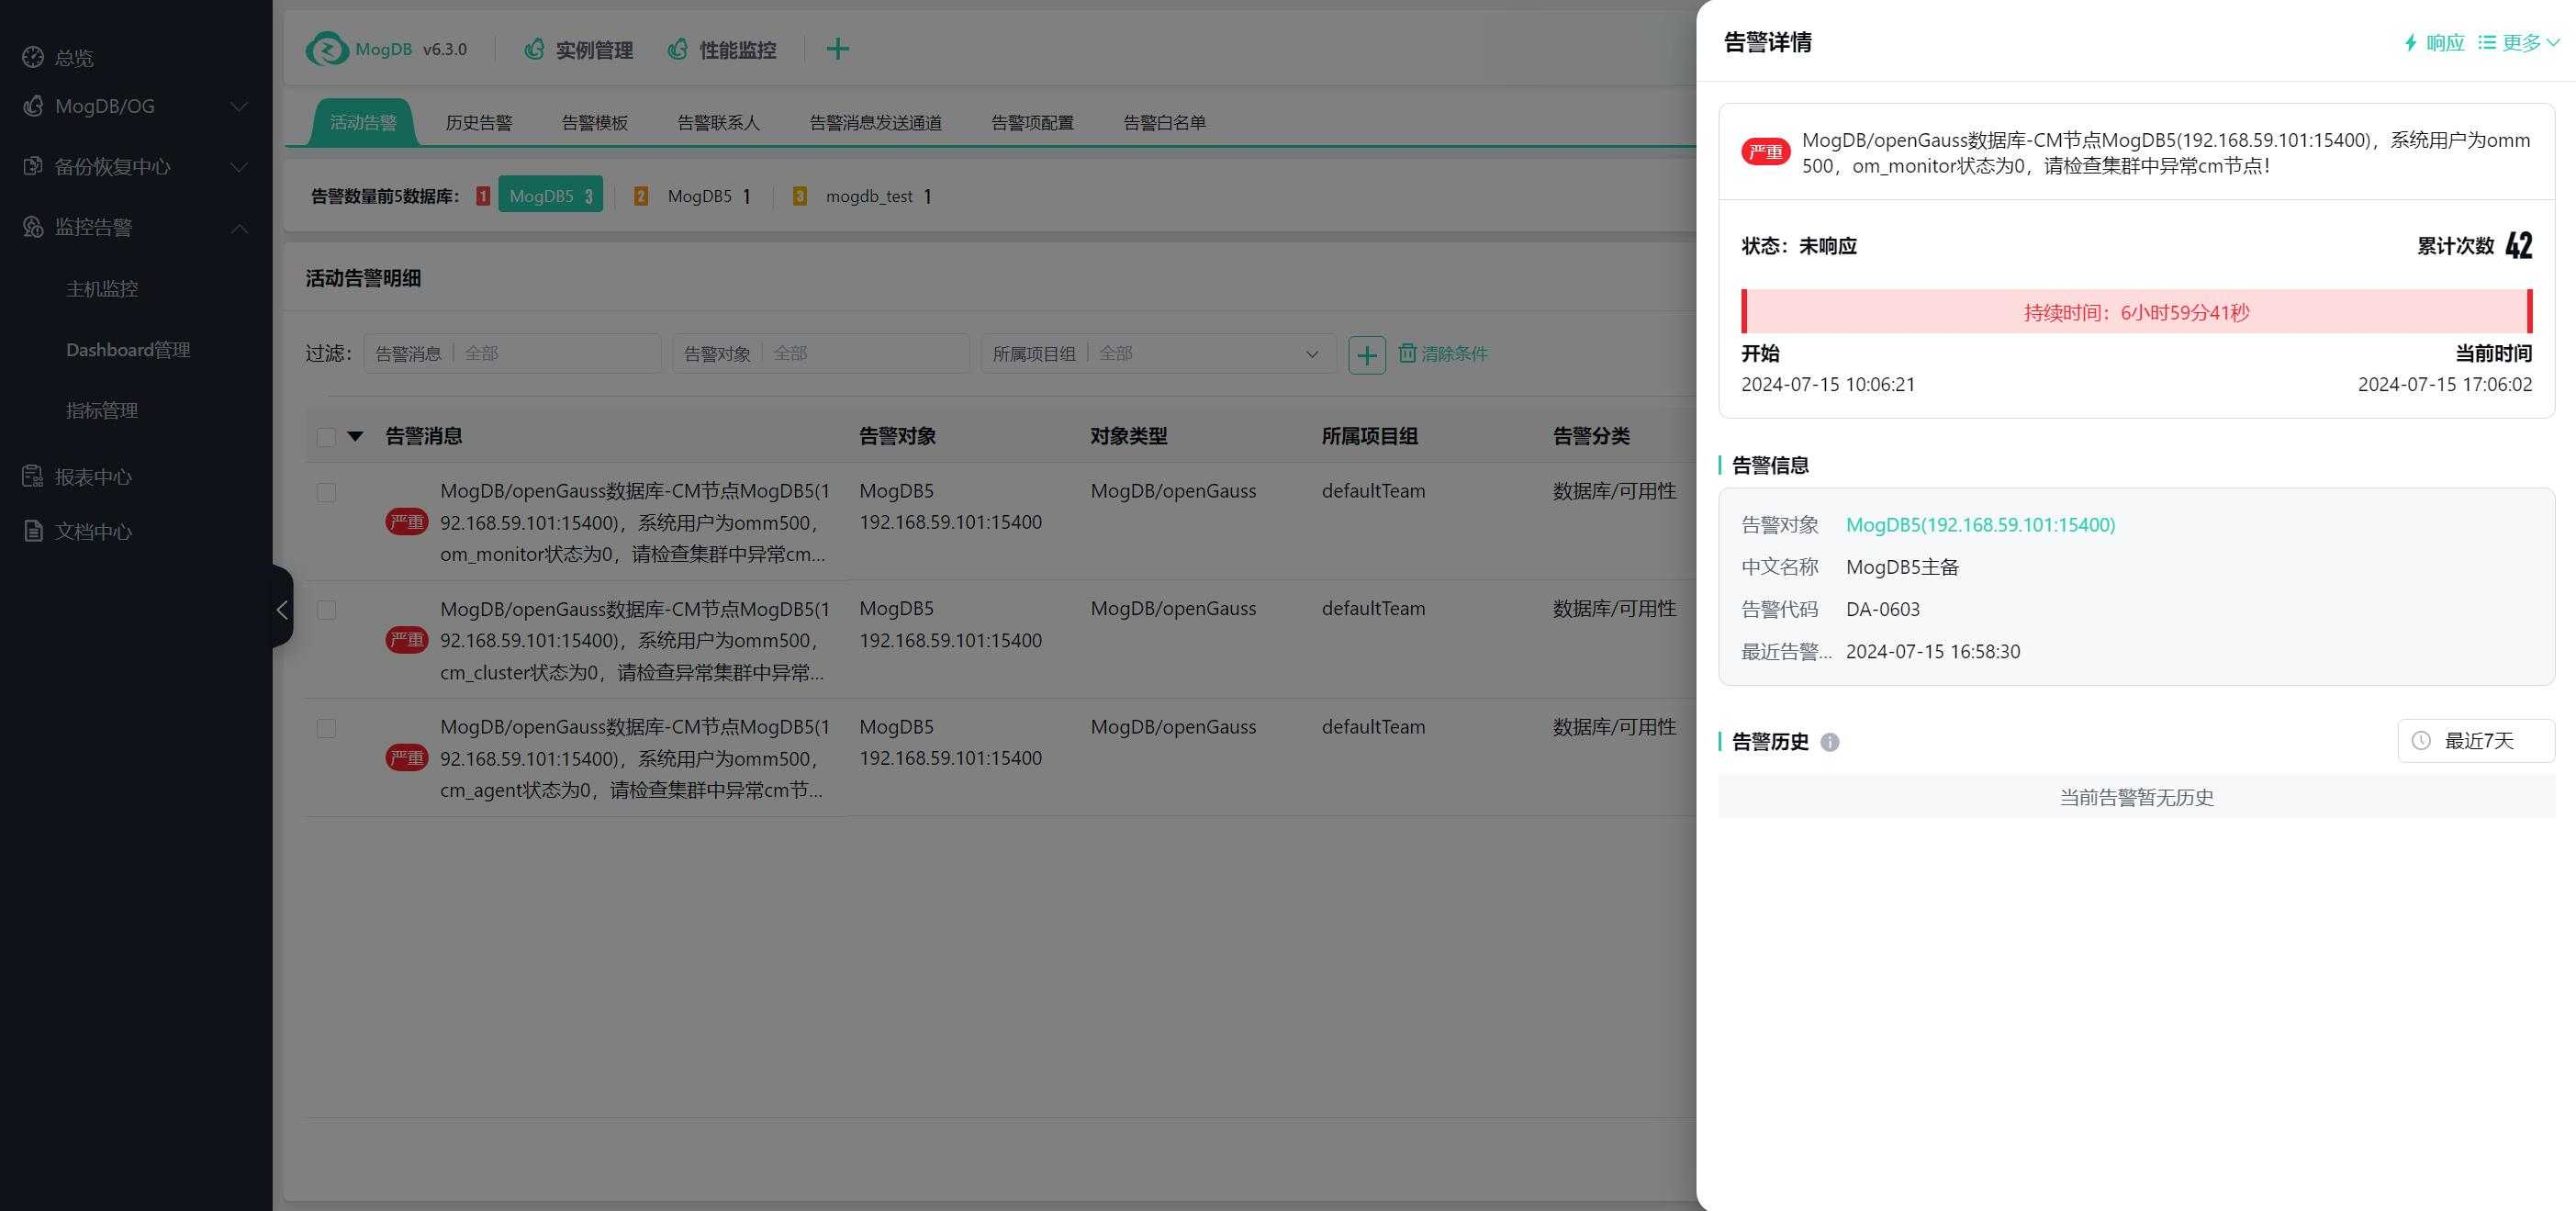2576x1211 pixels.
Task: Click the lightning icon for 响应
Action: (2411, 43)
